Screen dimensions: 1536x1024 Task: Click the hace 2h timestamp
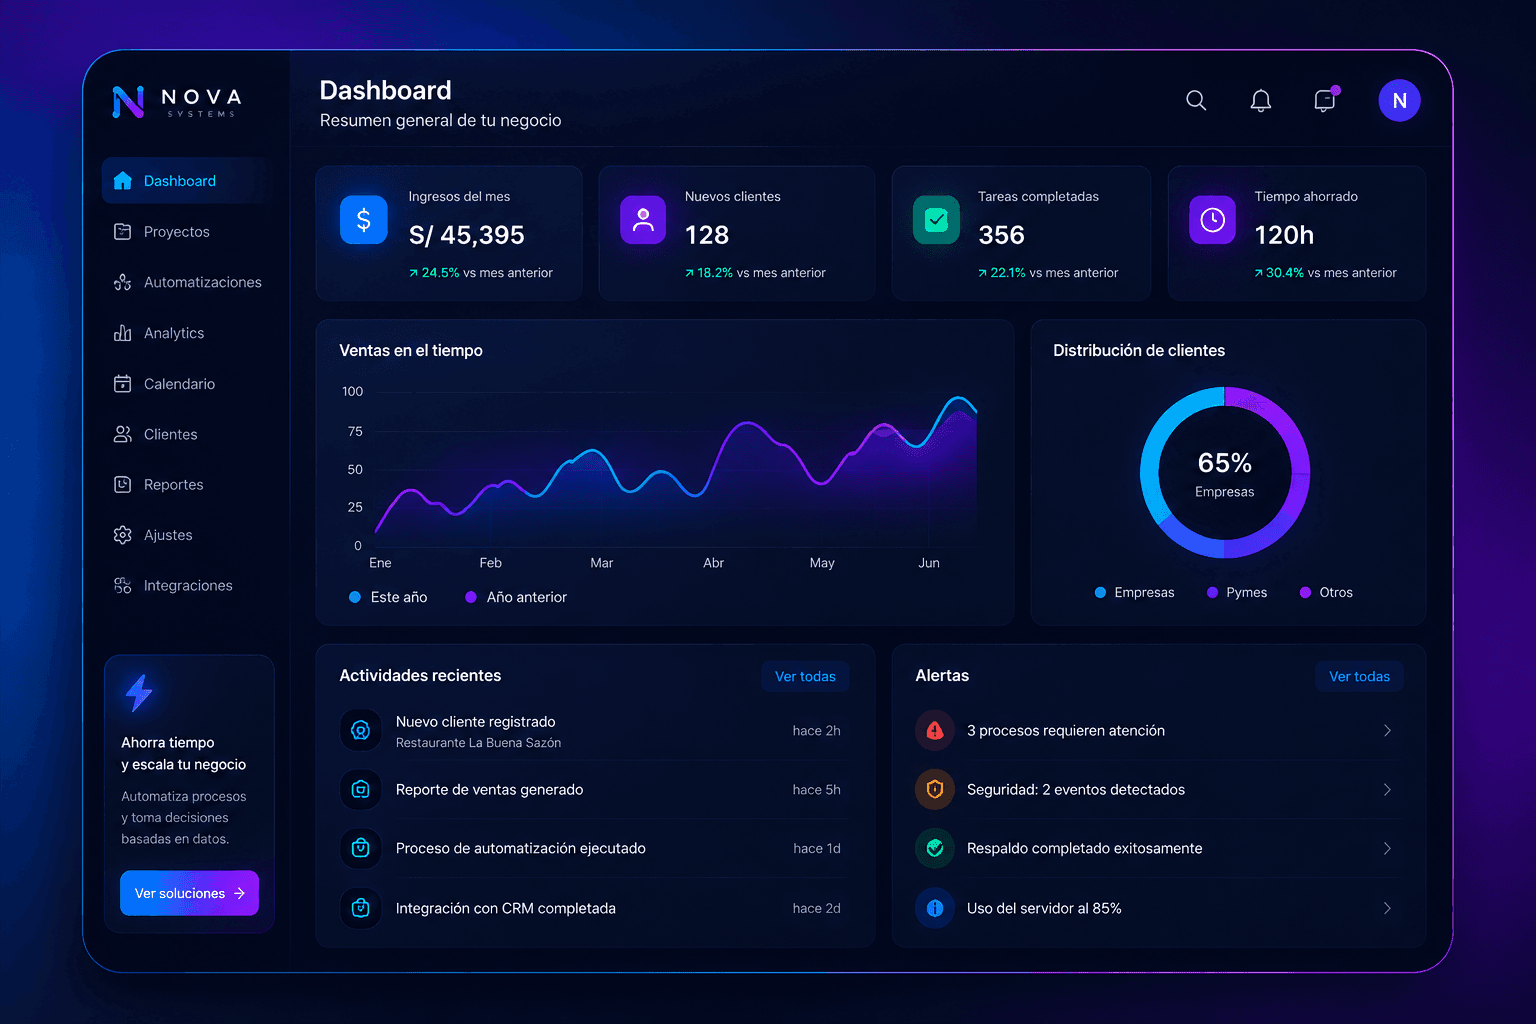tap(816, 731)
